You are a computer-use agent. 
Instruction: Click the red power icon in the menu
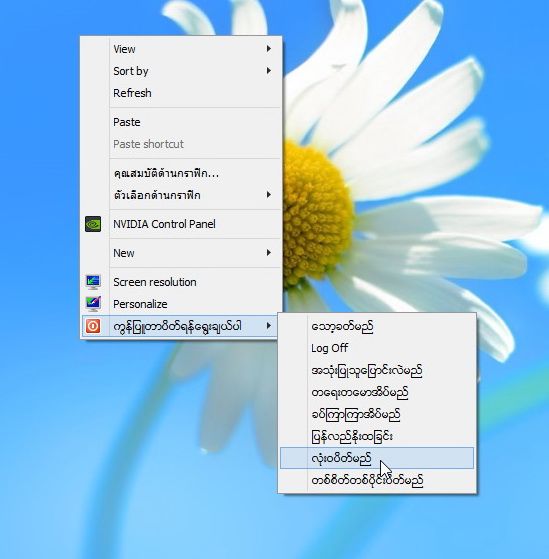[93, 326]
